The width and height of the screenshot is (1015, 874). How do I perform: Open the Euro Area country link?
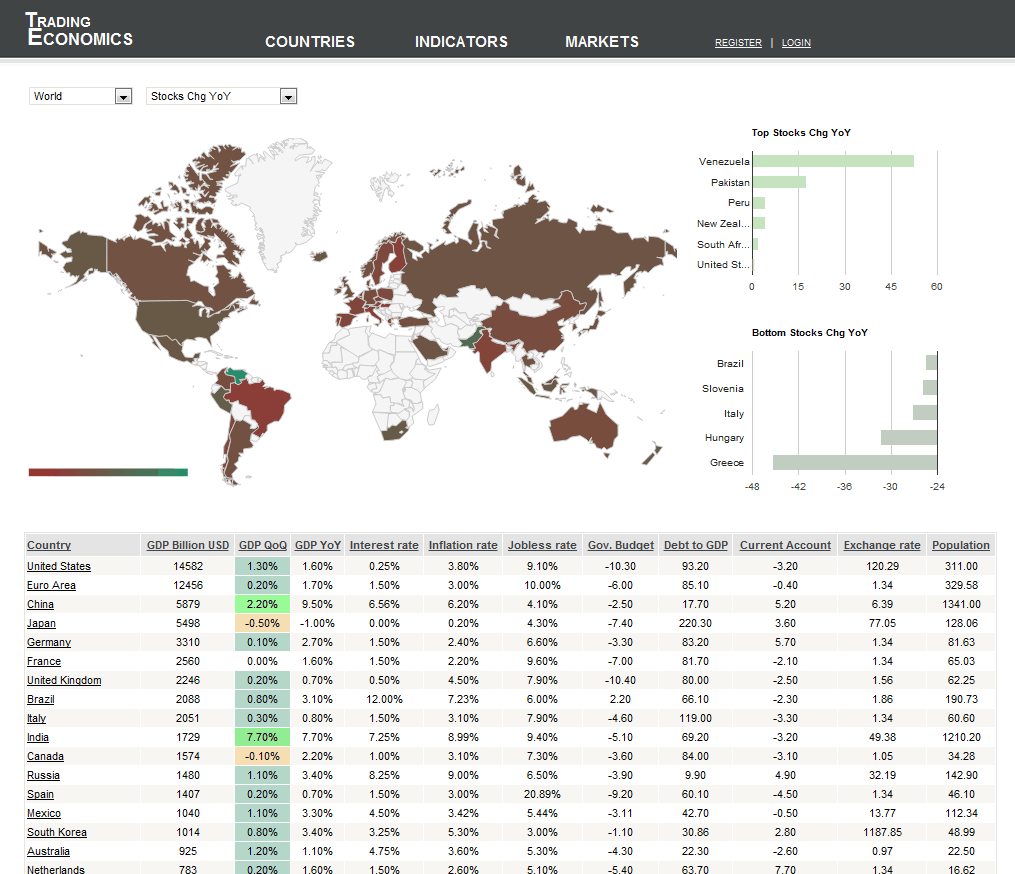[x=51, y=585]
